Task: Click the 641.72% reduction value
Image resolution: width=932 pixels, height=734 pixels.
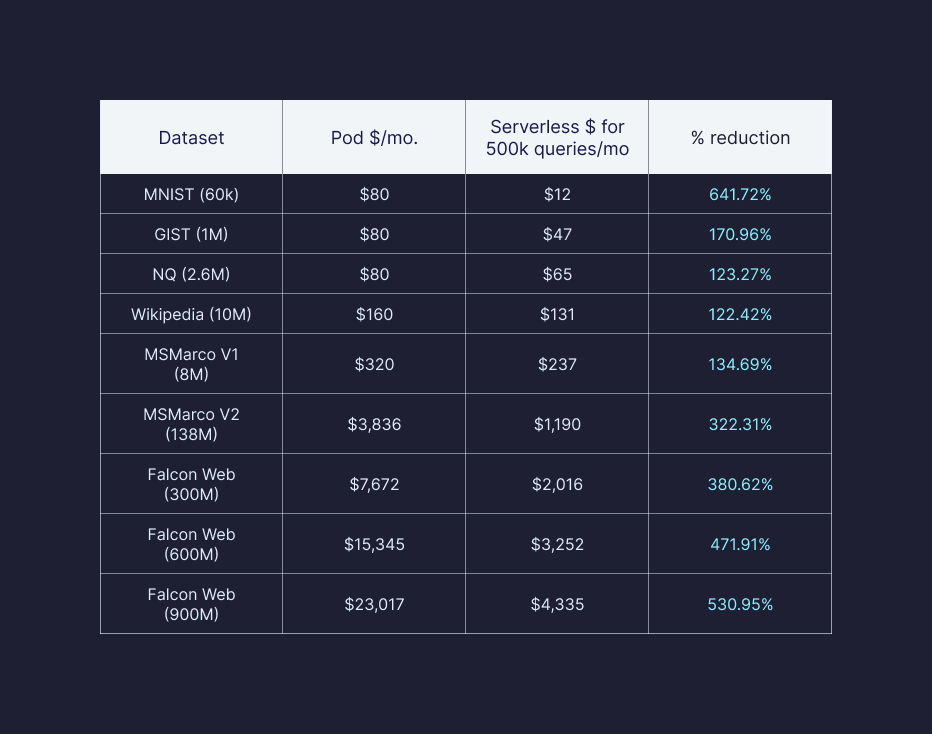Action: coord(740,195)
